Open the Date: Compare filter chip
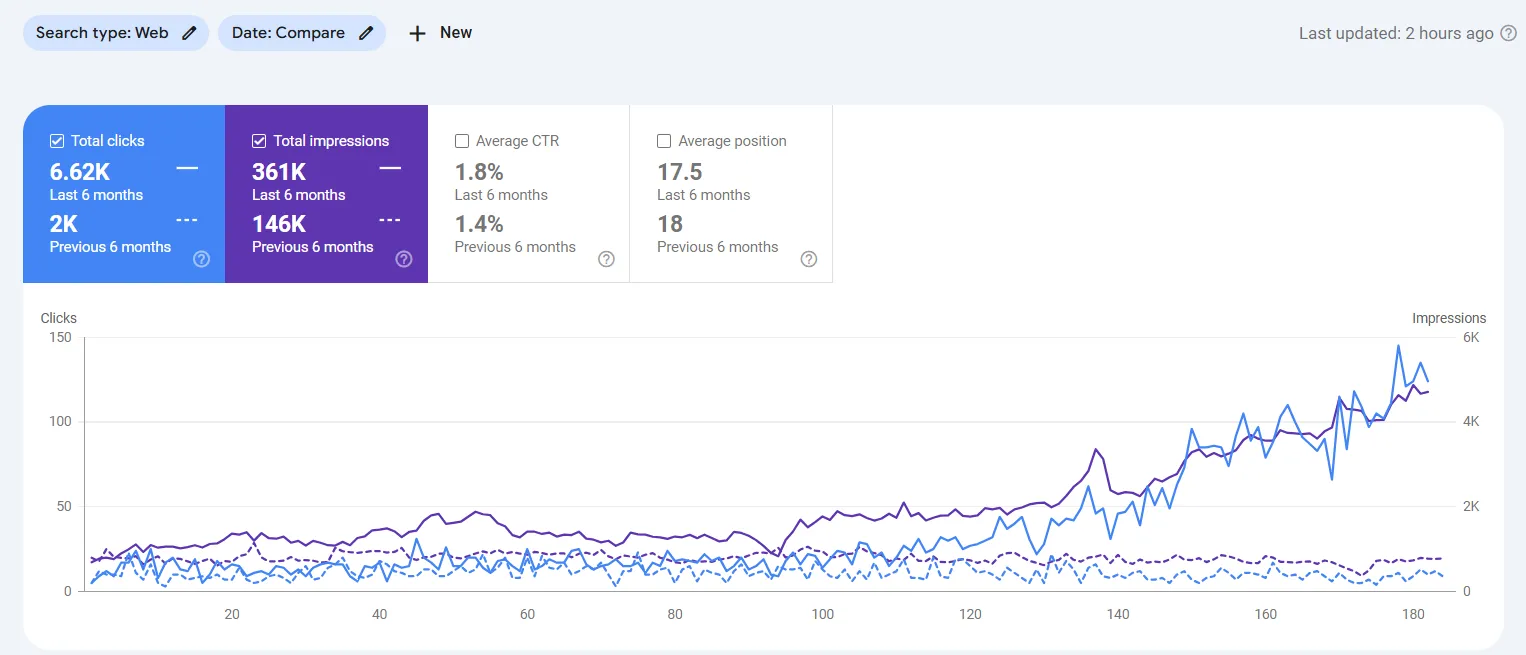This screenshot has height=655, width=1526. click(302, 33)
